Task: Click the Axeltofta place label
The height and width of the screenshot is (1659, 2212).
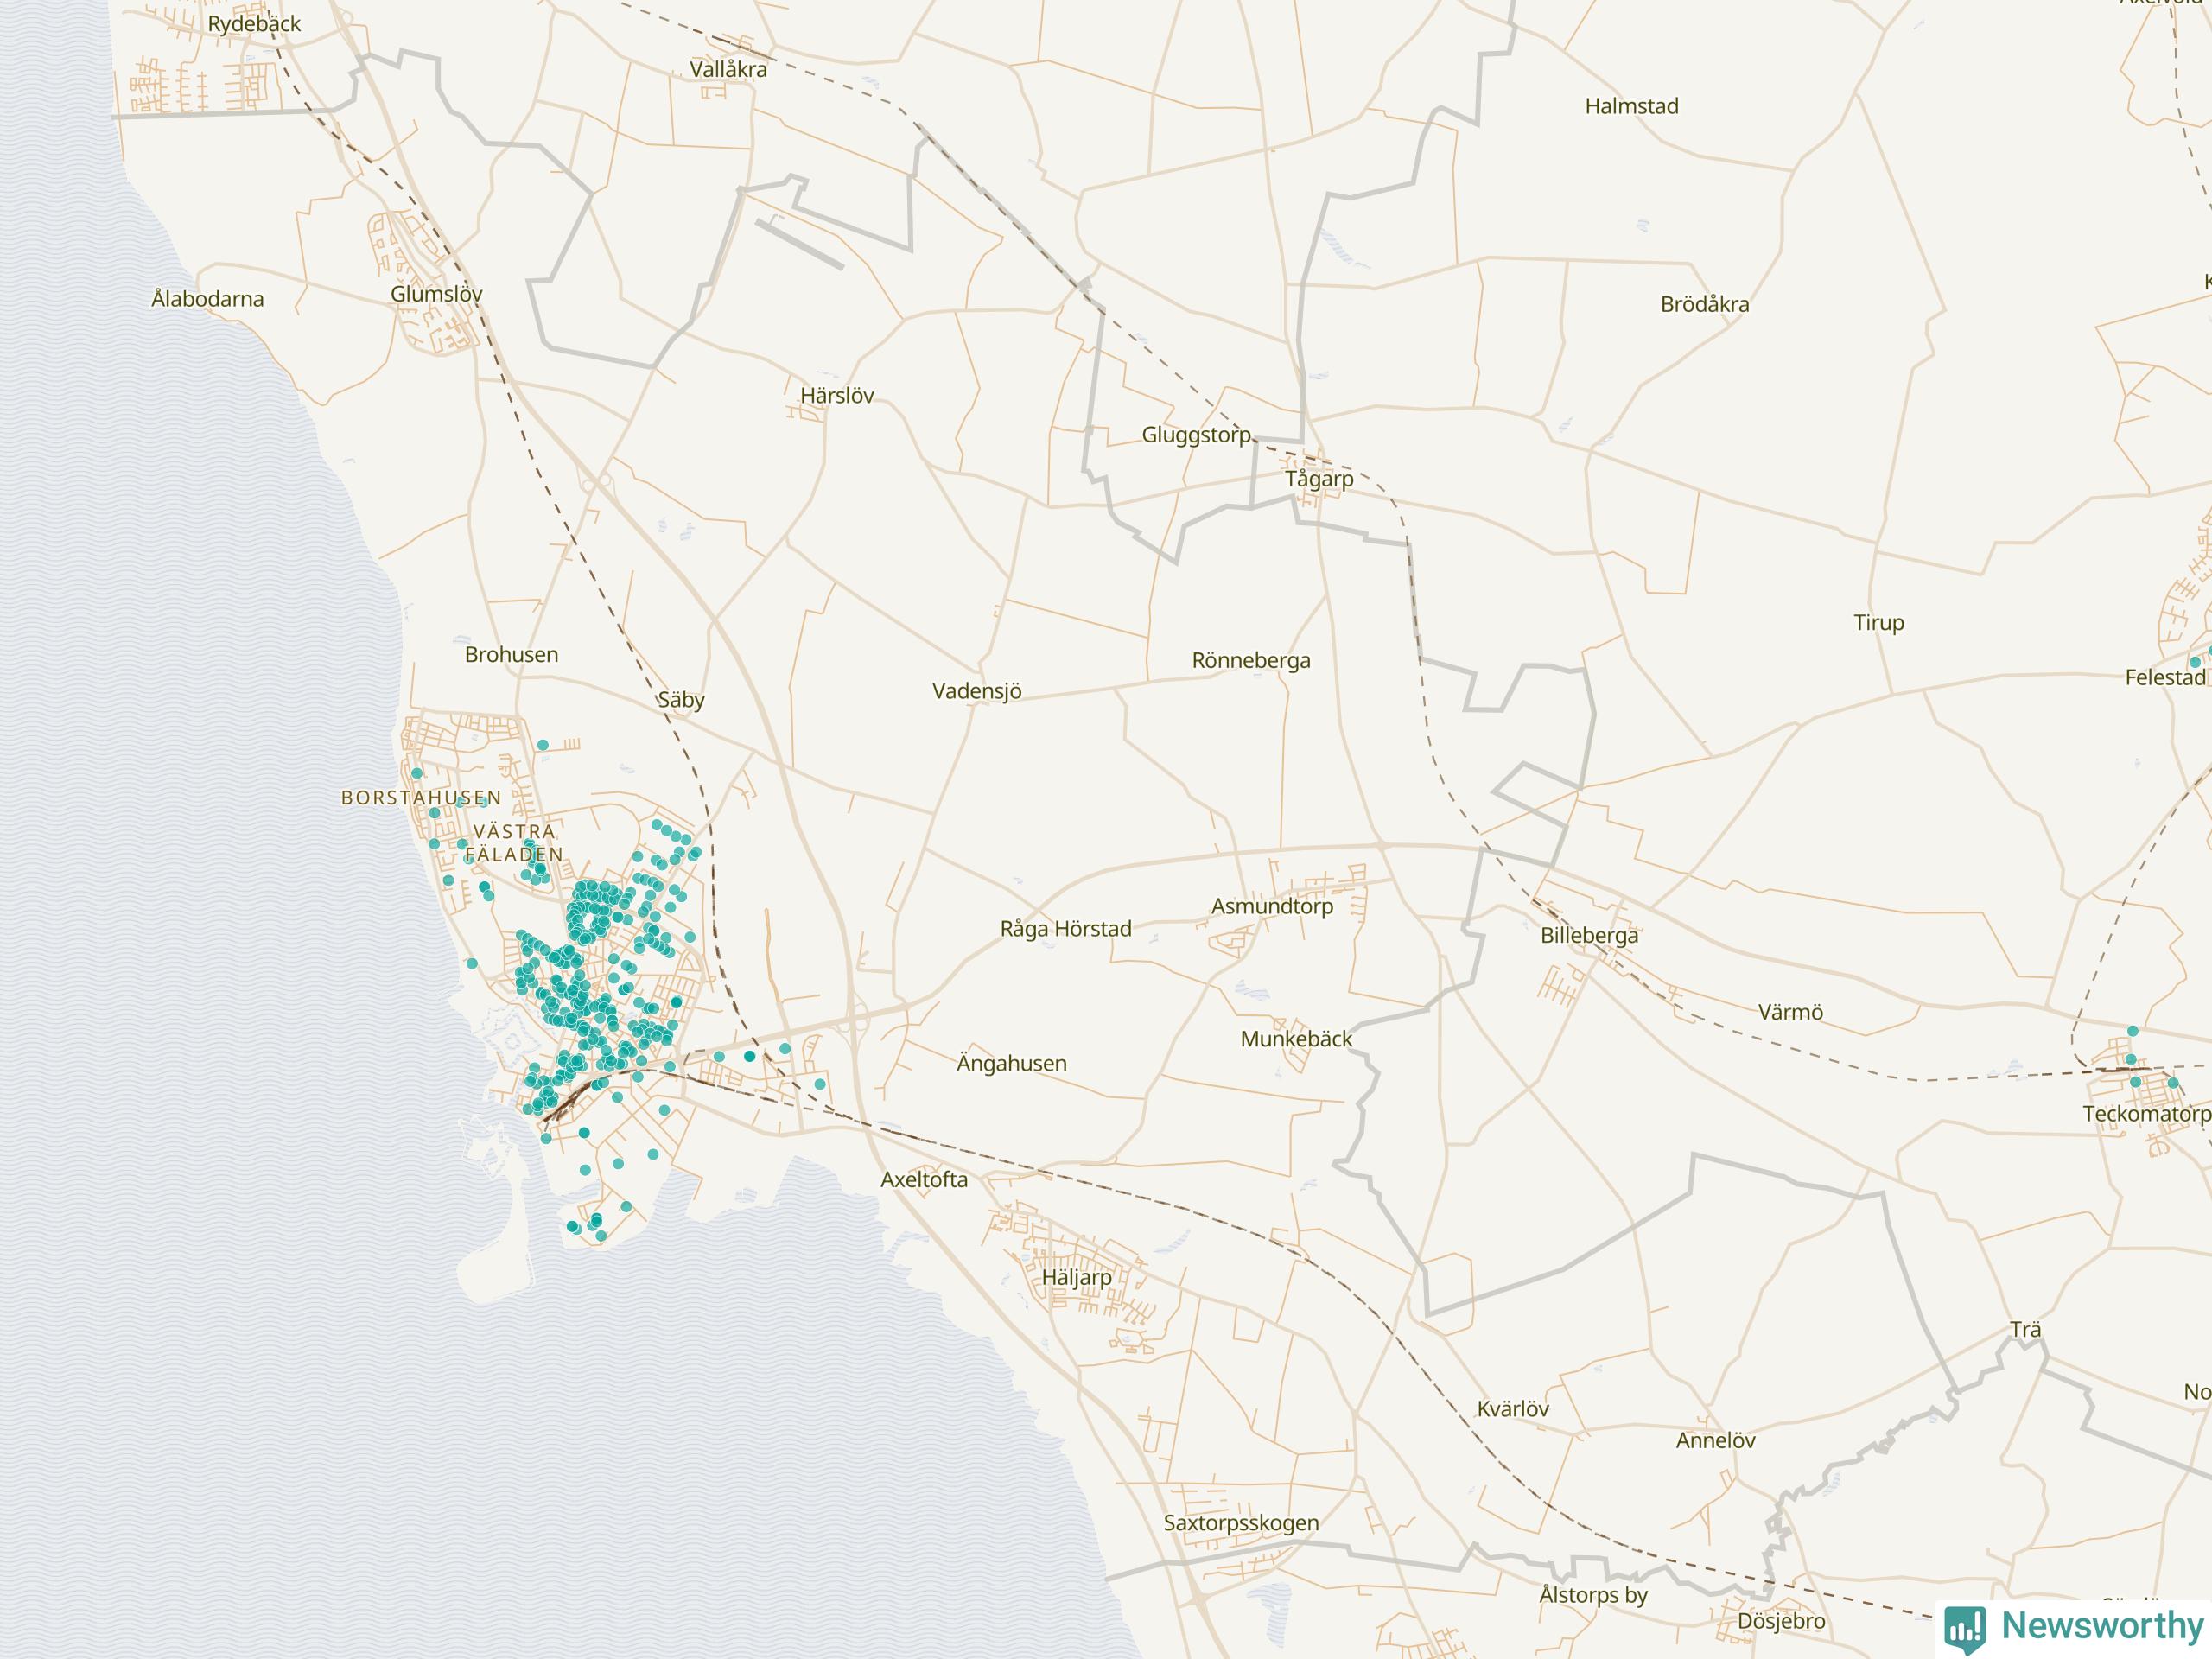Action: (x=924, y=1179)
